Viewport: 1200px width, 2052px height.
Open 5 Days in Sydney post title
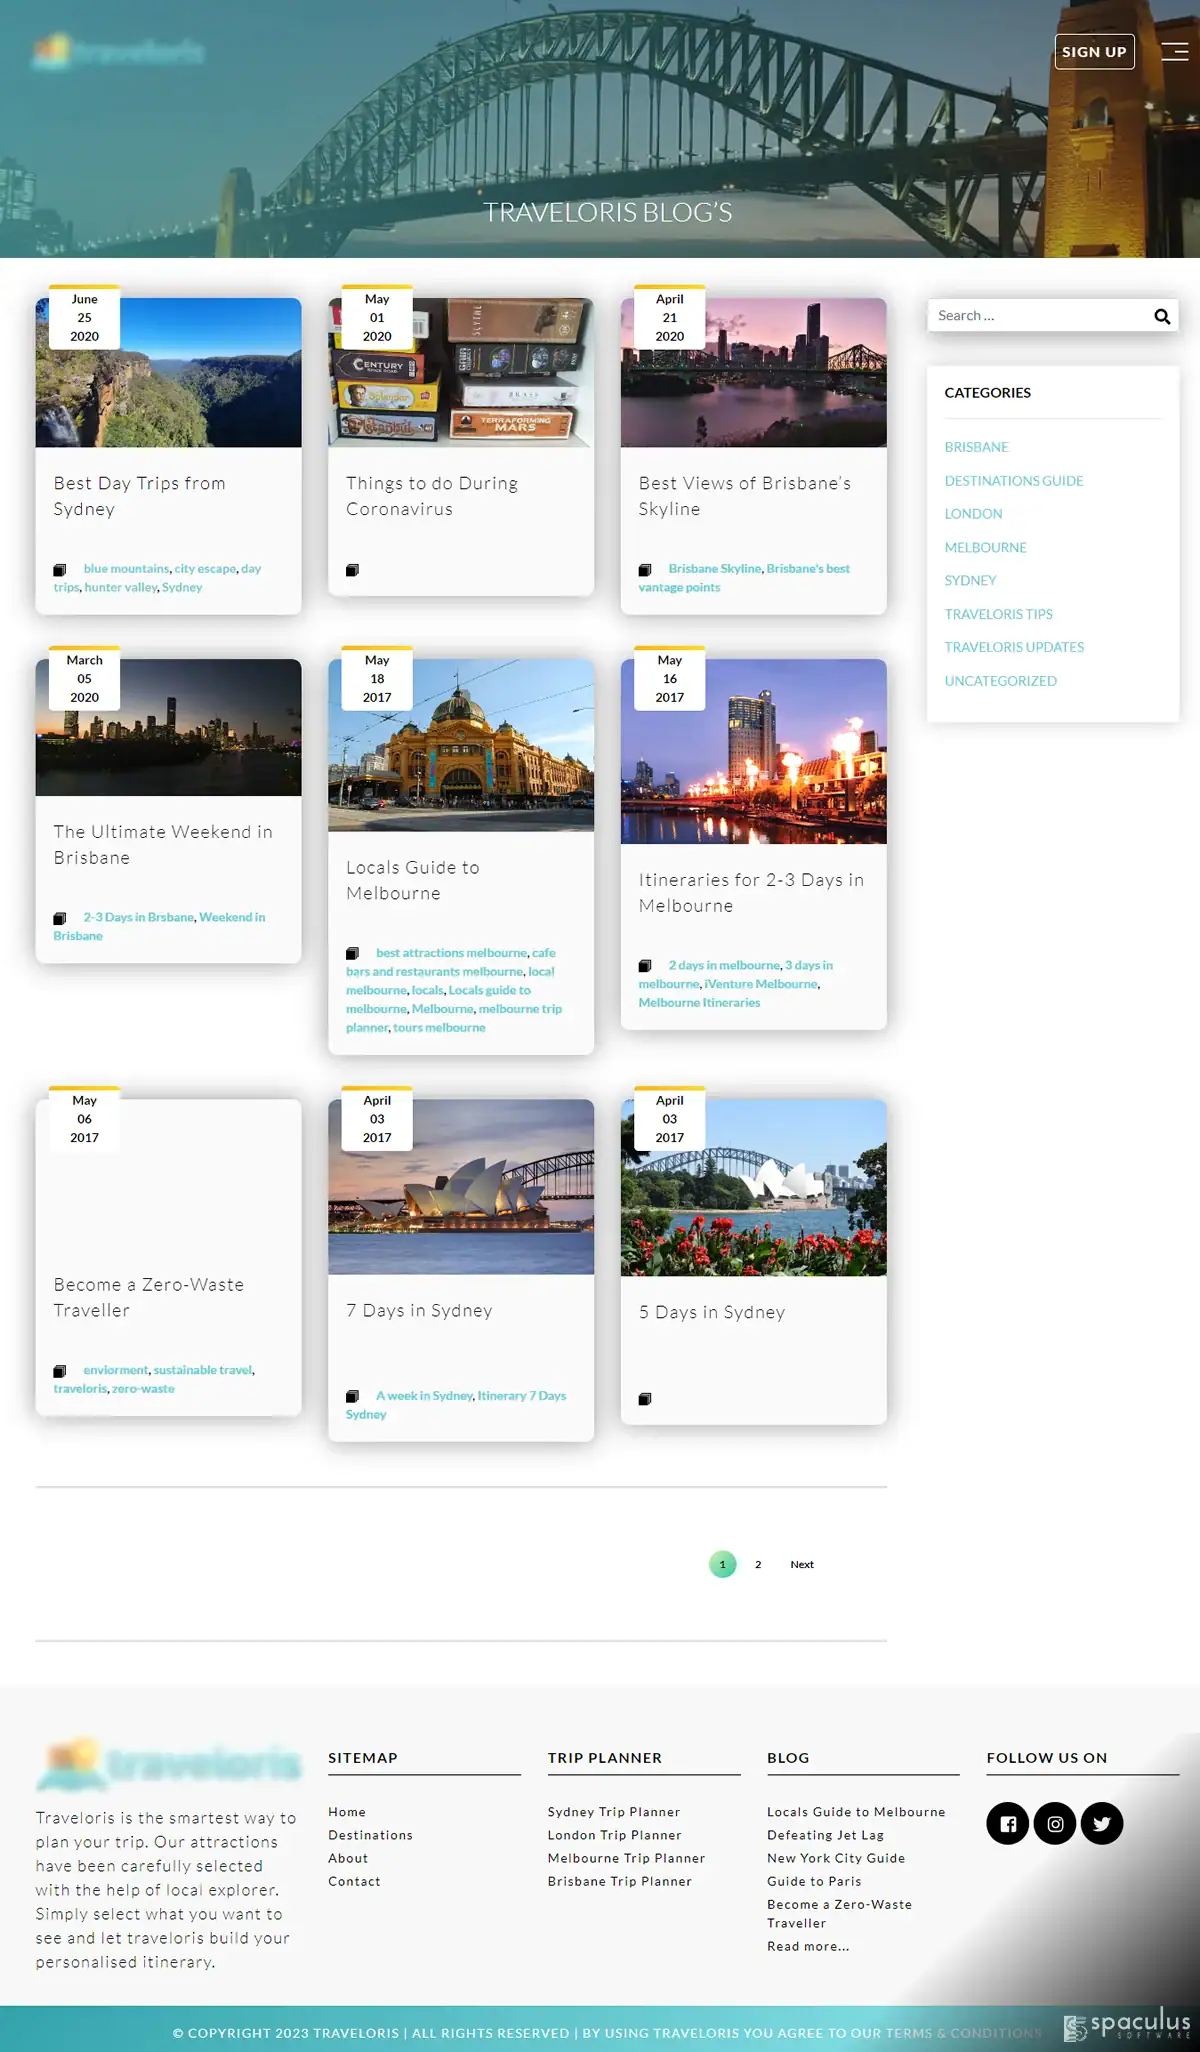click(x=712, y=1313)
